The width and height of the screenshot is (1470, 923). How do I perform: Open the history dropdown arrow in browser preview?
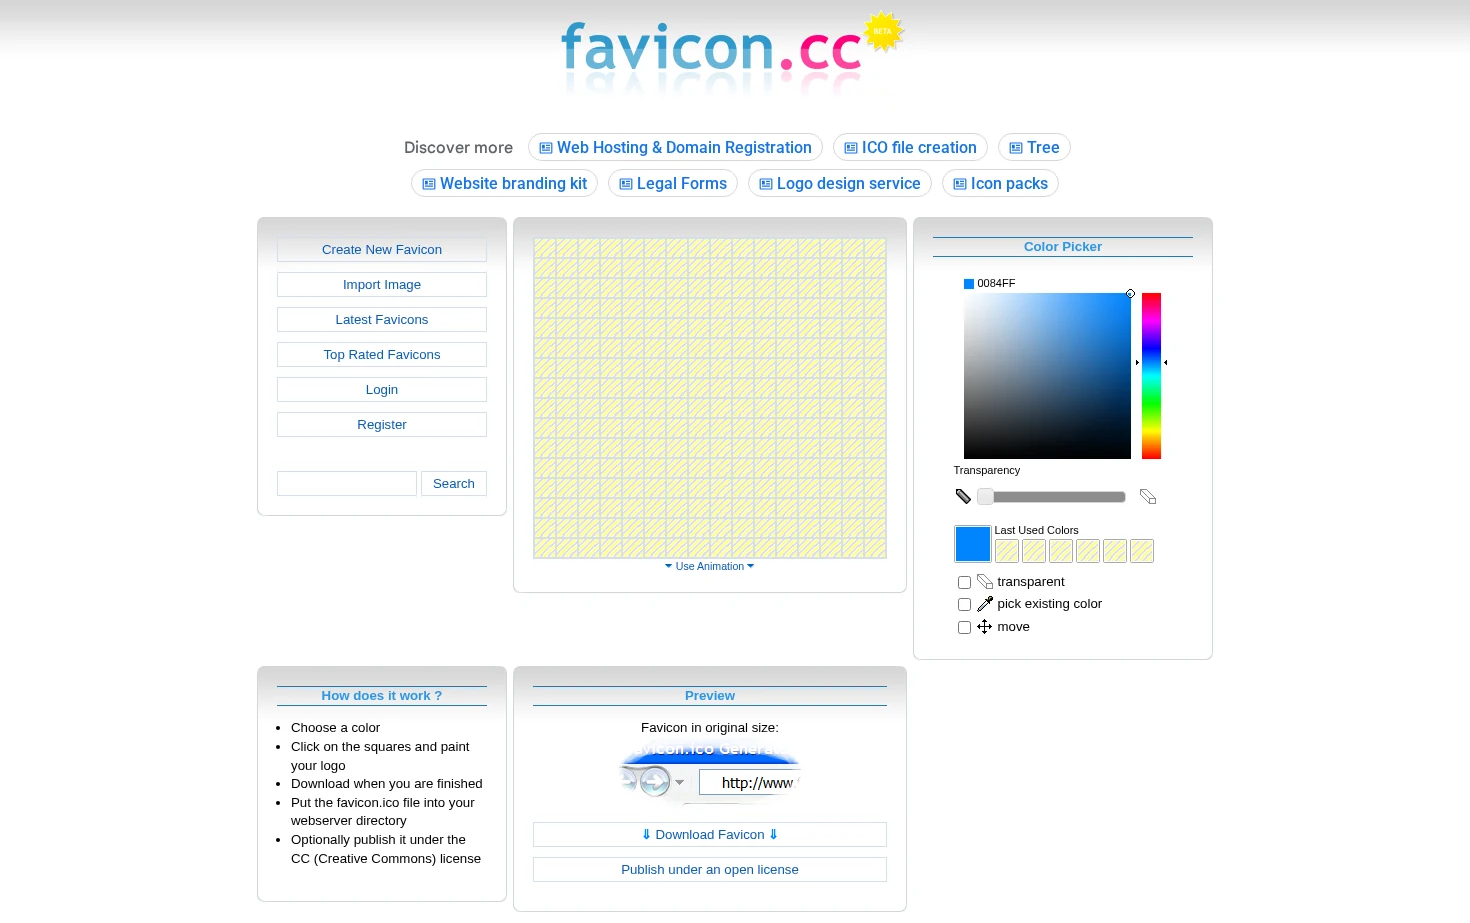pos(680,782)
